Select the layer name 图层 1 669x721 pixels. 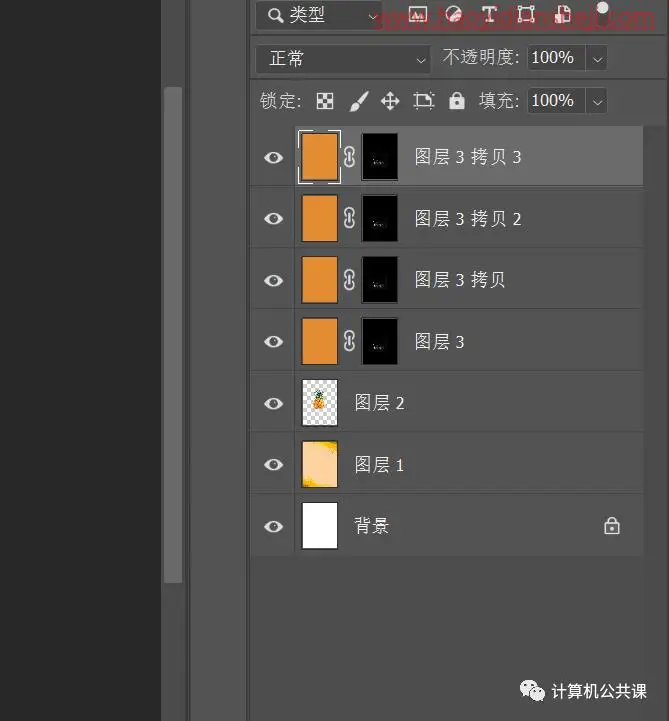(x=379, y=465)
